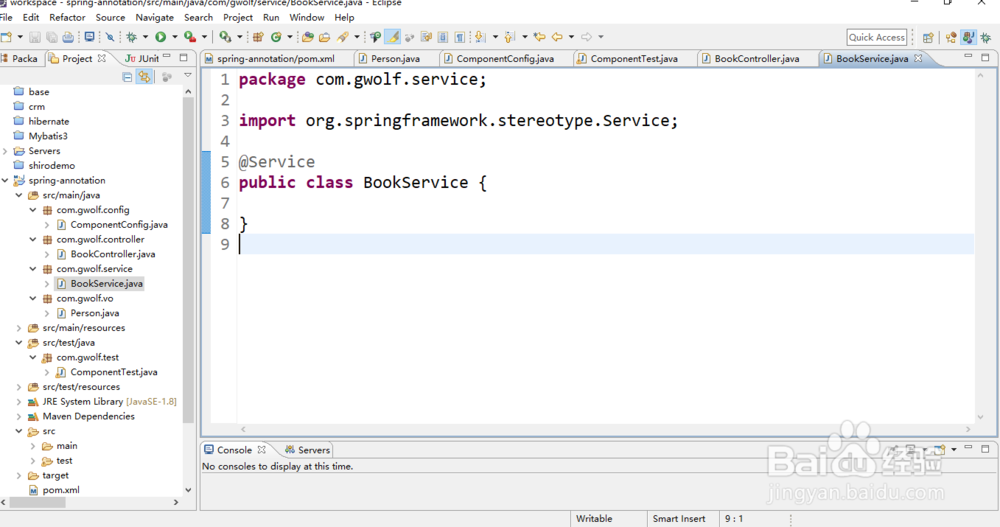Expand the Maven Dependencies node
Viewport: 1000px width, 527px height.
click(x=18, y=417)
